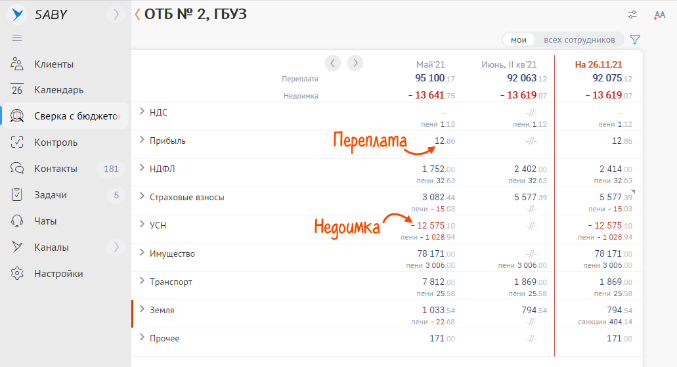Click the Июнь, II кв'21 column header
Image resolution: width=677 pixels, height=367 pixels.
point(509,65)
